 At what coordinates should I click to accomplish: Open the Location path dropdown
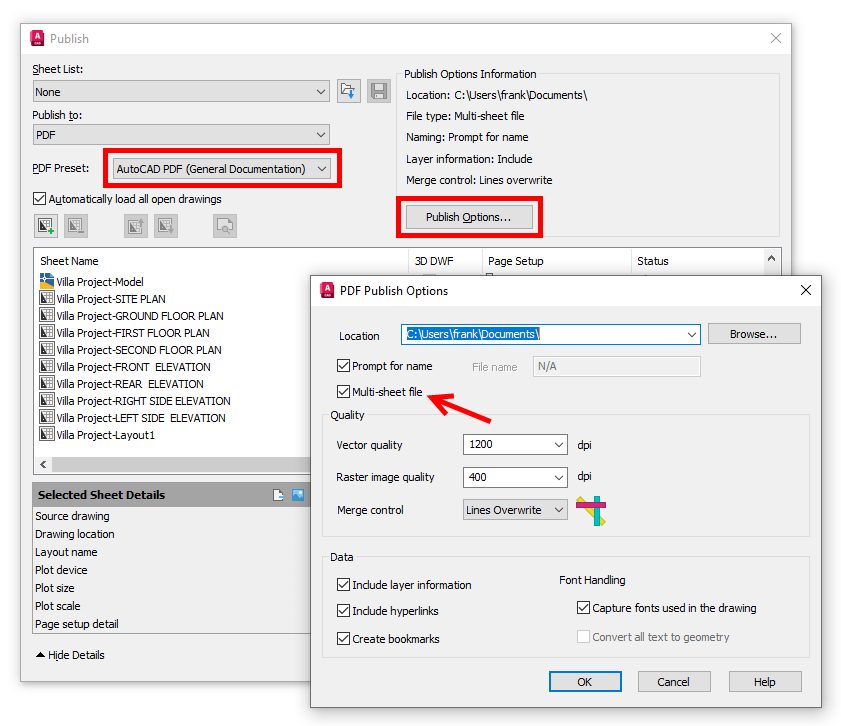(692, 335)
